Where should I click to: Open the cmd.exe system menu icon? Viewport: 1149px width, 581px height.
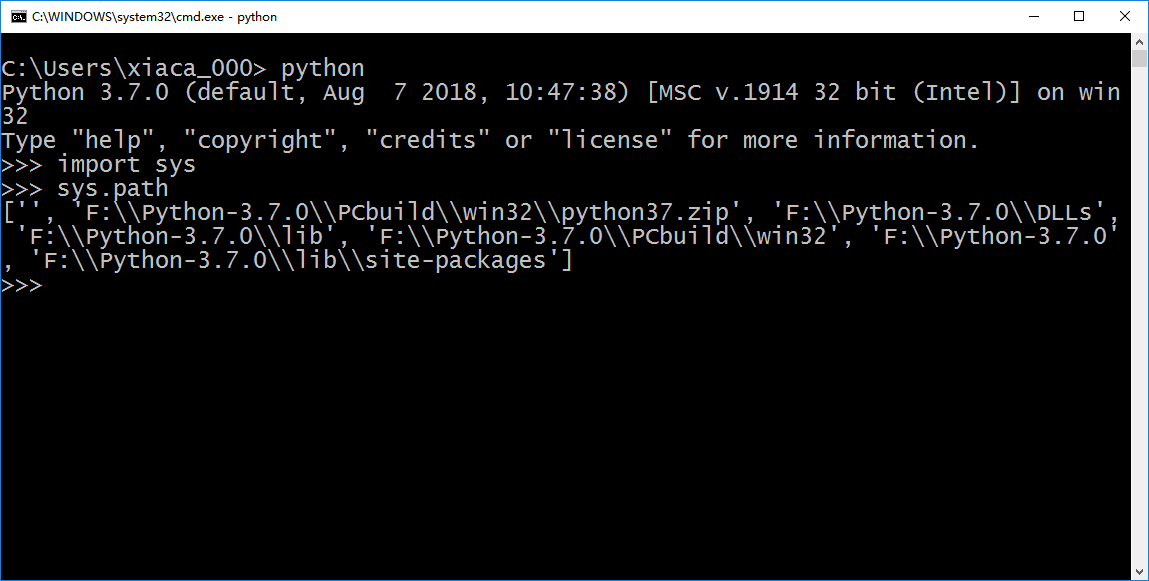point(18,17)
